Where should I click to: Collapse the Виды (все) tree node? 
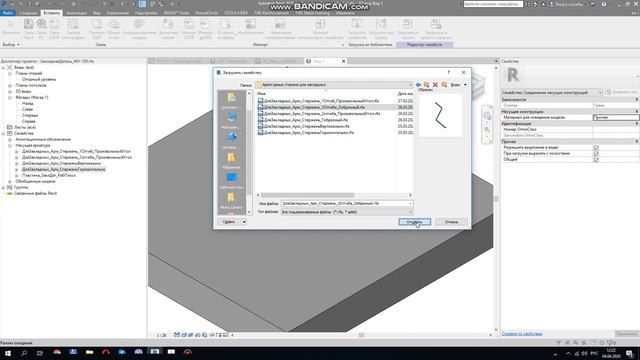[4, 67]
